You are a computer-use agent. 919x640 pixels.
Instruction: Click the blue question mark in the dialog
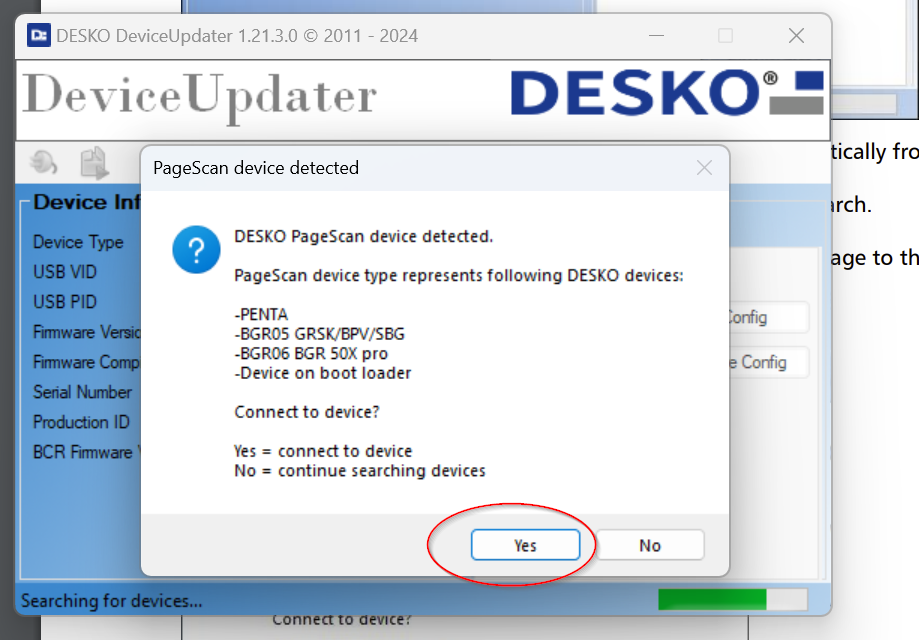tap(195, 251)
